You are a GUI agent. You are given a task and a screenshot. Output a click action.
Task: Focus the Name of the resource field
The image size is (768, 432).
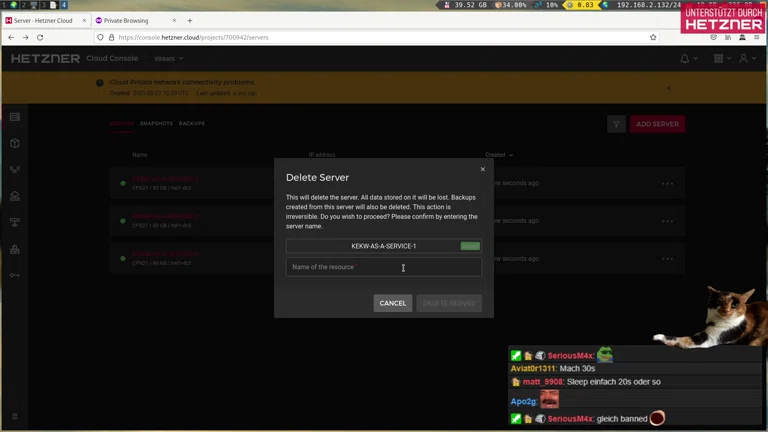coord(384,267)
